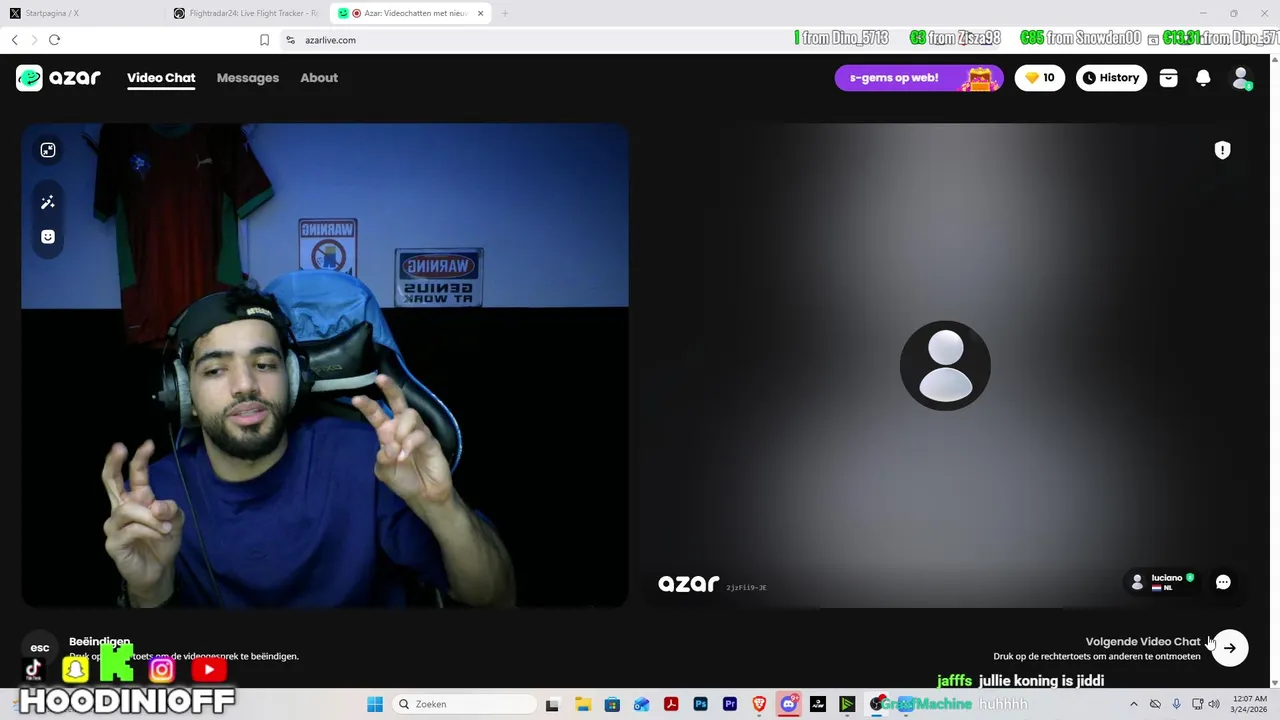This screenshot has height=720, width=1280.
Task: Open Microsoft Store from taskbar
Action: [x=612, y=704]
